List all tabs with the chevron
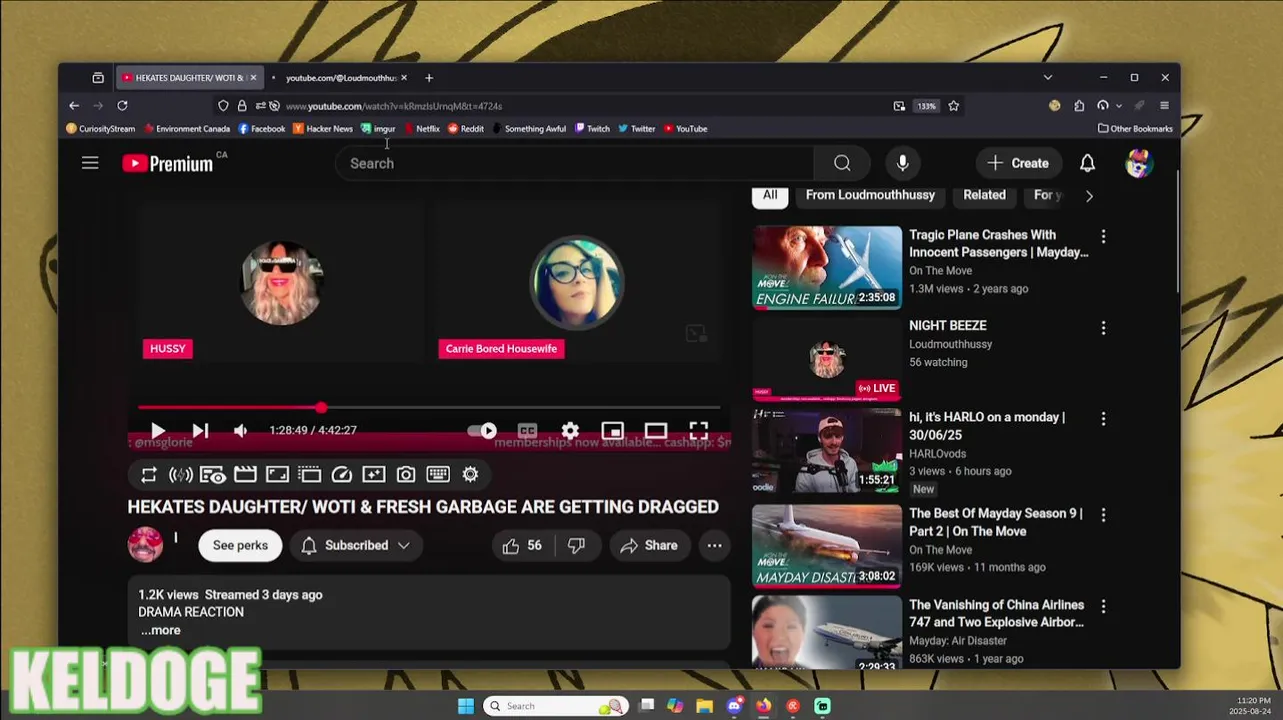This screenshot has width=1283, height=720. (x=1048, y=78)
